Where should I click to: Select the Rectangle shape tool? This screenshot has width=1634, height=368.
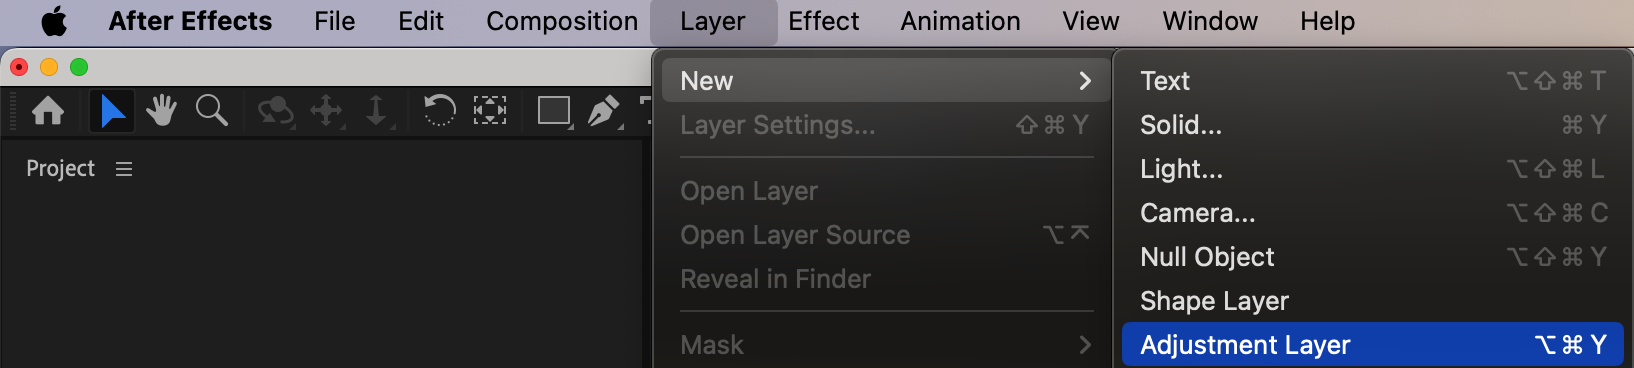(x=554, y=110)
